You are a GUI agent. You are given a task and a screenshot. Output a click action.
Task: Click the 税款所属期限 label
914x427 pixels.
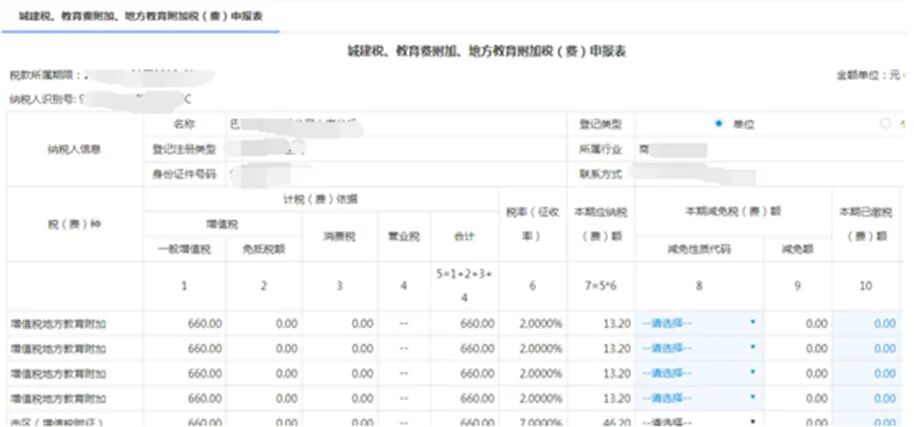[45, 76]
